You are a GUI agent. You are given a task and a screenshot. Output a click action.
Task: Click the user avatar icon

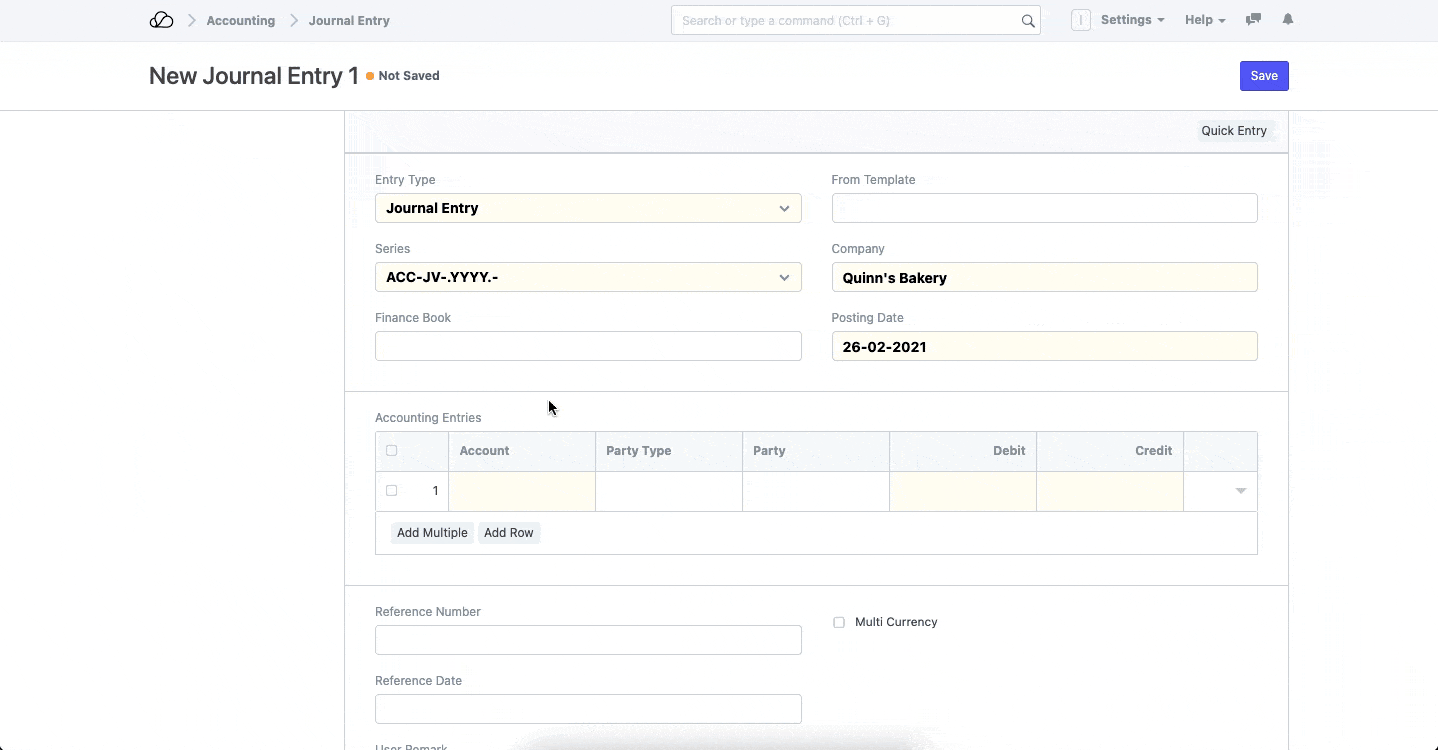(1080, 20)
